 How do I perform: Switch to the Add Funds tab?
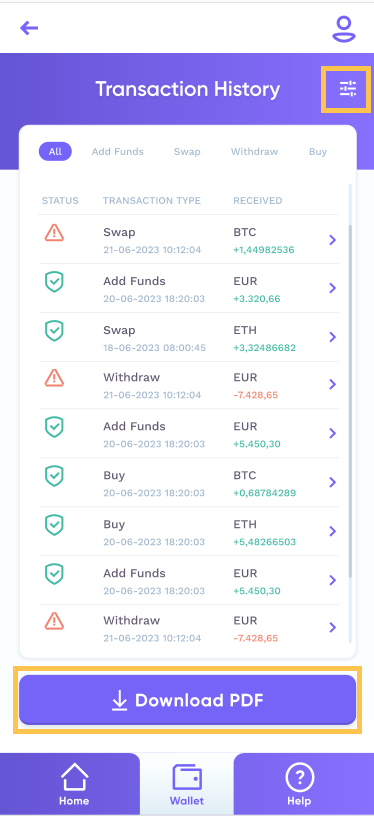(118, 151)
